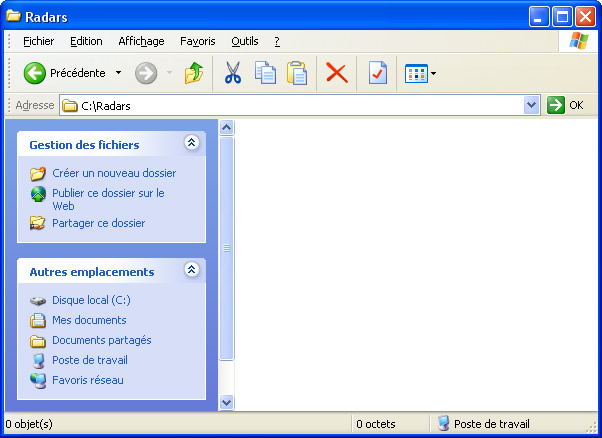Click Poste de travail in status bar
602x438 pixels.
491,424
